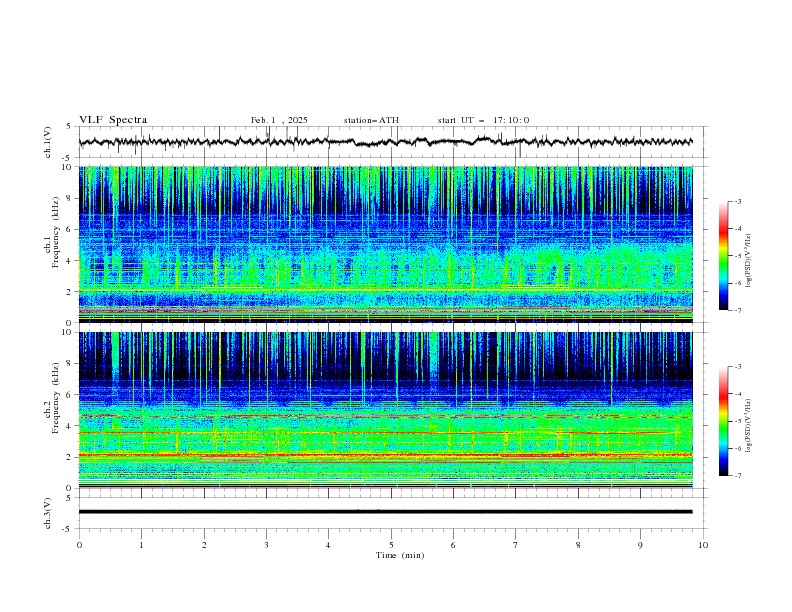The image size is (792, 612).
Task: Click the "5" tick on ch.1(V) axis
Action: (x=70, y=127)
